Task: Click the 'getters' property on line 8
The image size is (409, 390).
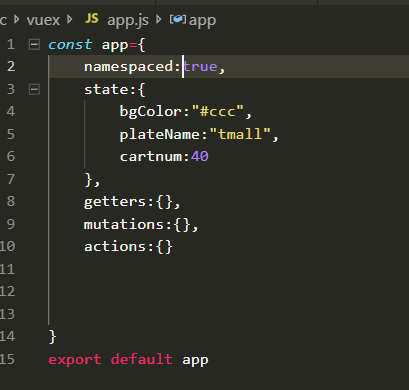Action: 115,202
